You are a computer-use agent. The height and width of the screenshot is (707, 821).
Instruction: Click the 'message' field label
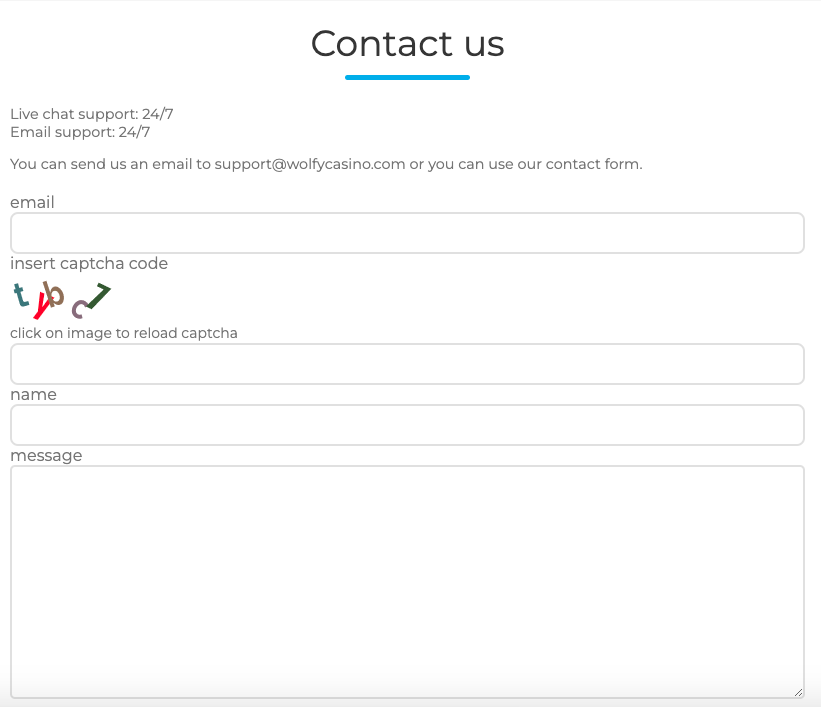click(46, 455)
